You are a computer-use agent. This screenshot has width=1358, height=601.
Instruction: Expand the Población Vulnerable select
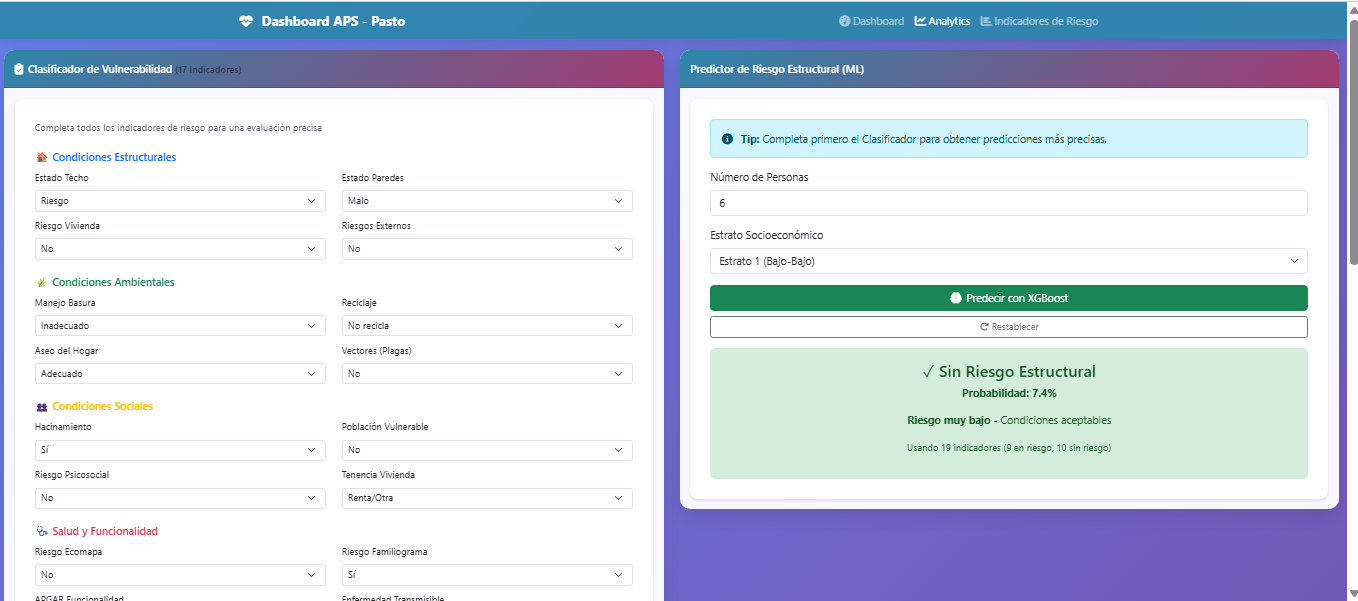tap(487, 450)
